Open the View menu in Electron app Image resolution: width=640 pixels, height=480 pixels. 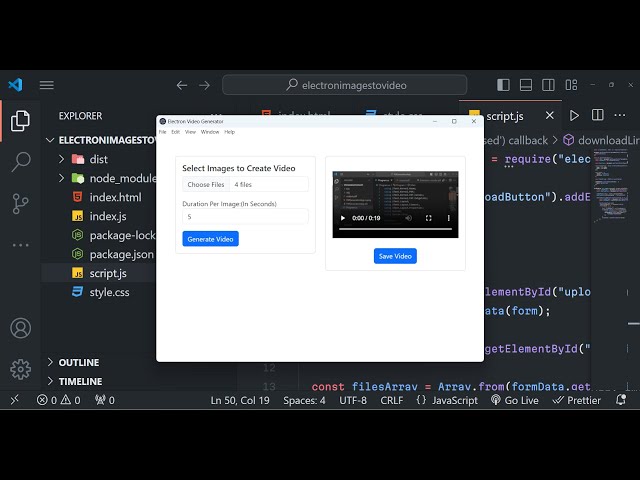[x=190, y=132]
